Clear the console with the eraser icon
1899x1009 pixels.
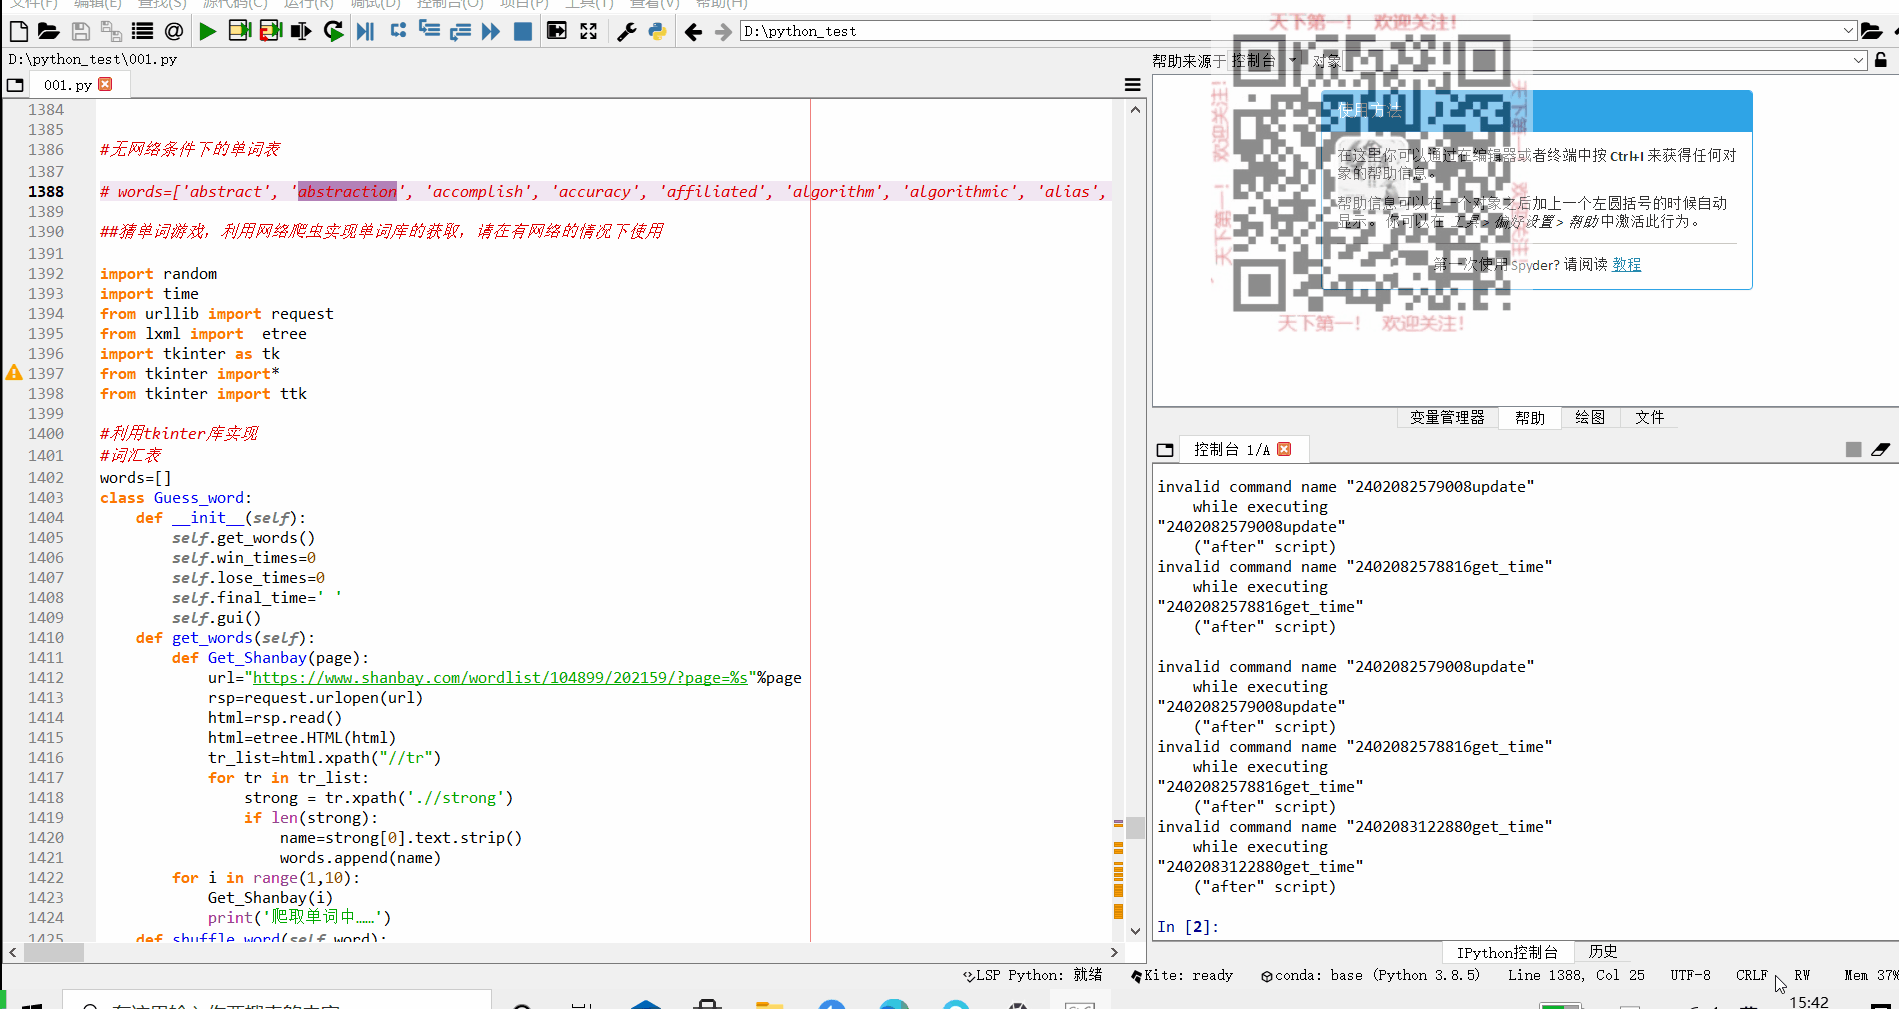click(x=1880, y=450)
